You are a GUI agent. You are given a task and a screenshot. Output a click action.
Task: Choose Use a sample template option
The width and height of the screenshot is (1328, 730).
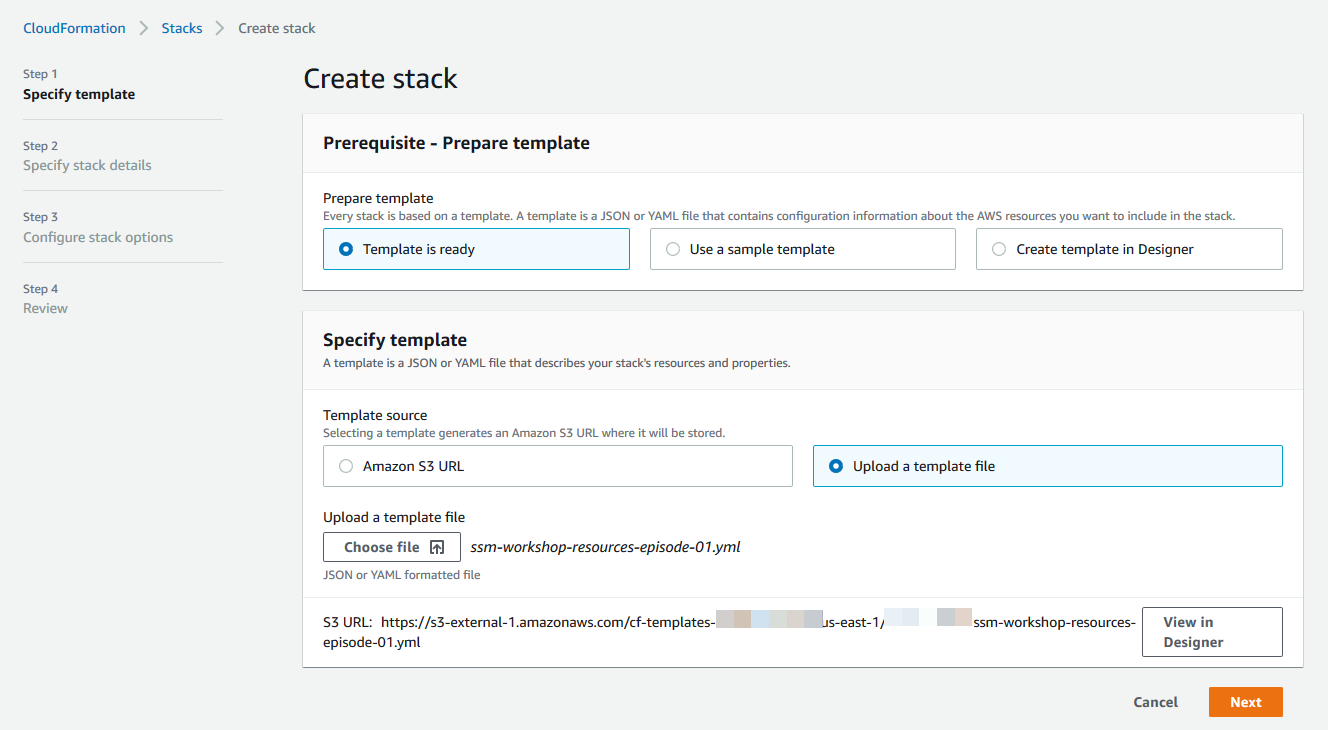tap(803, 249)
